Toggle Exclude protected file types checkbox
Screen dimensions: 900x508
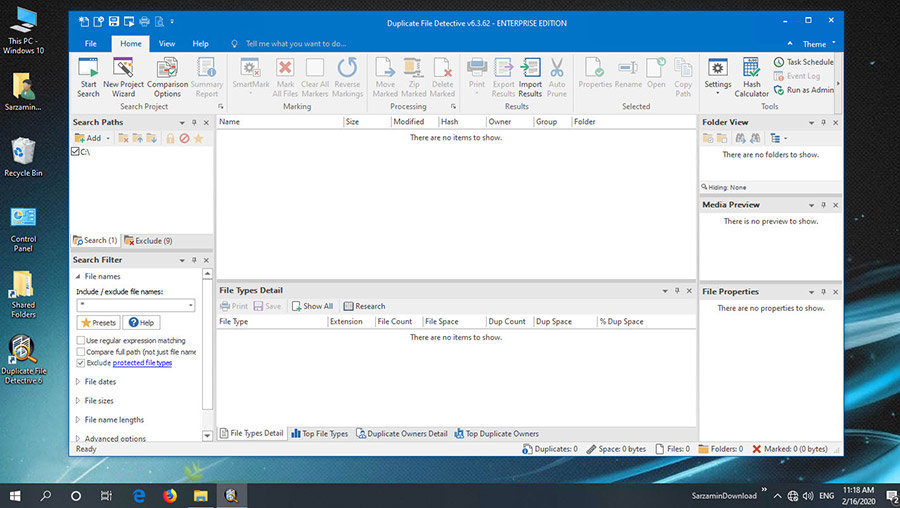81,363
